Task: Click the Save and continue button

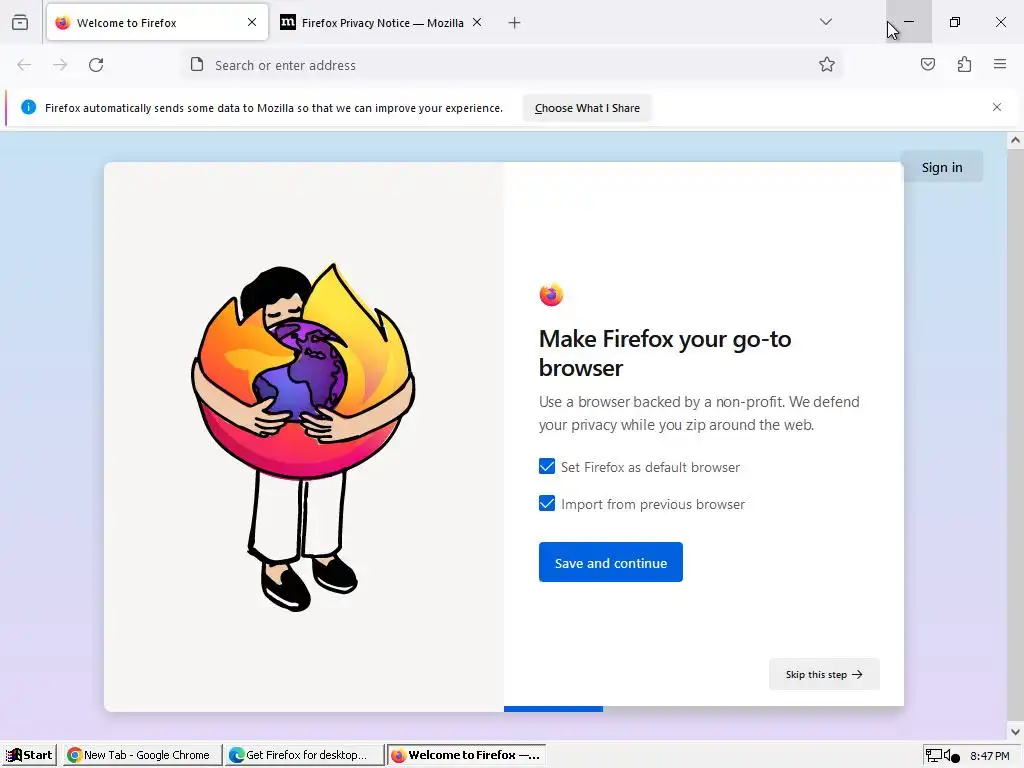Action: [x=611, y=562]
